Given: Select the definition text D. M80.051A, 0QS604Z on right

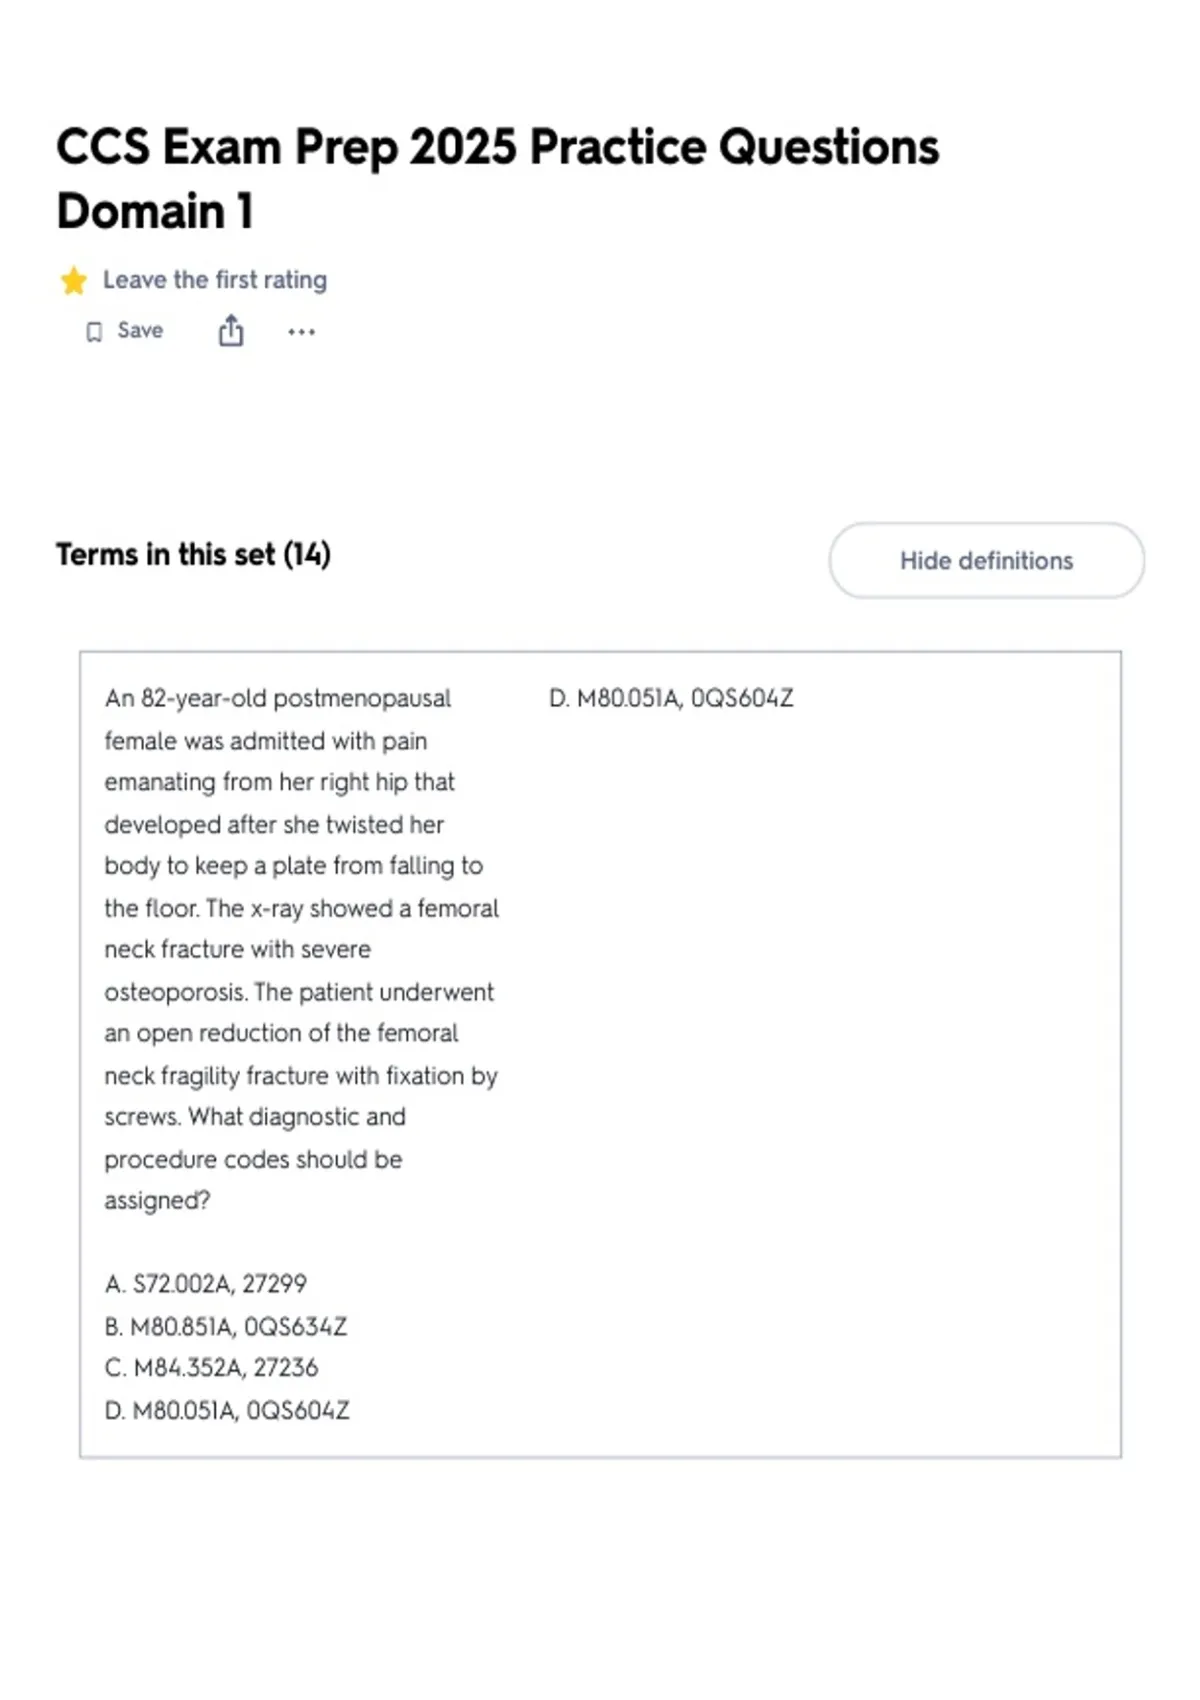Looking at the screenshot, I should coord(671,698).
